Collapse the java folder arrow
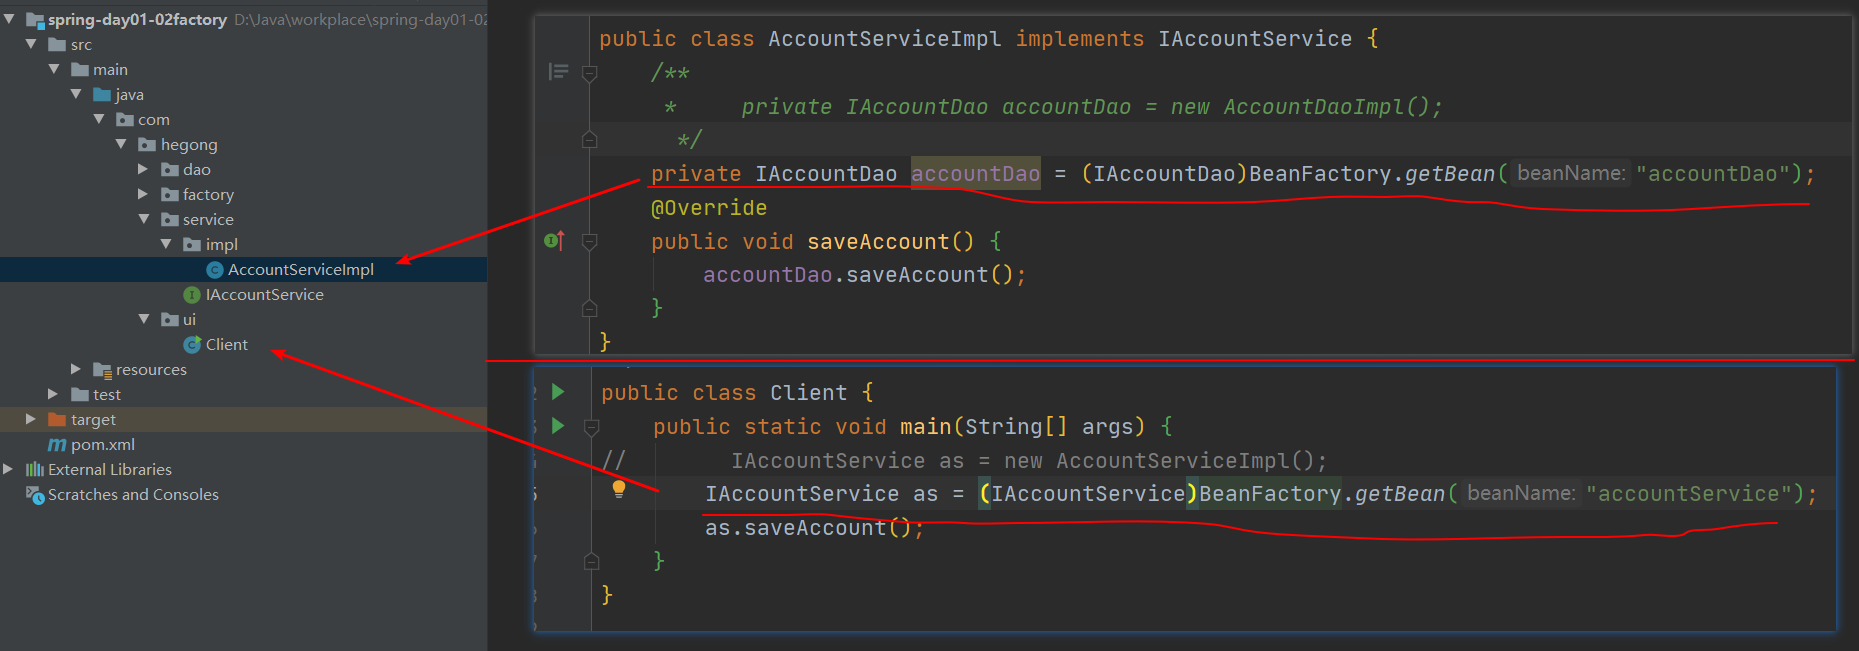Viewport: 1859px width, 651px height. (x=76, y=94)
